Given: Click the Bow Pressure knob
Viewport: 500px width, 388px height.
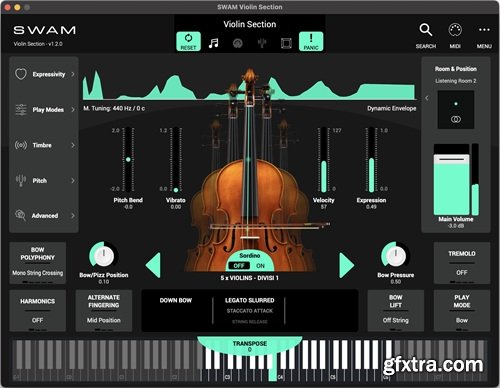Looking at the screenshot, I should [x=396, y=256].
